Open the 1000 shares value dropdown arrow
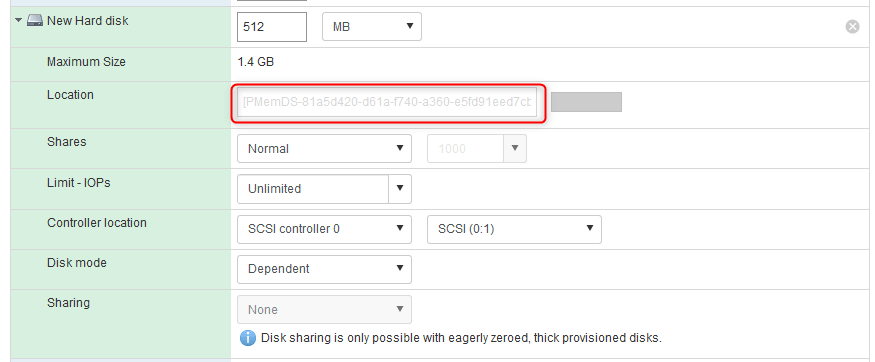 pyautogui.click(x=515, y=148)
